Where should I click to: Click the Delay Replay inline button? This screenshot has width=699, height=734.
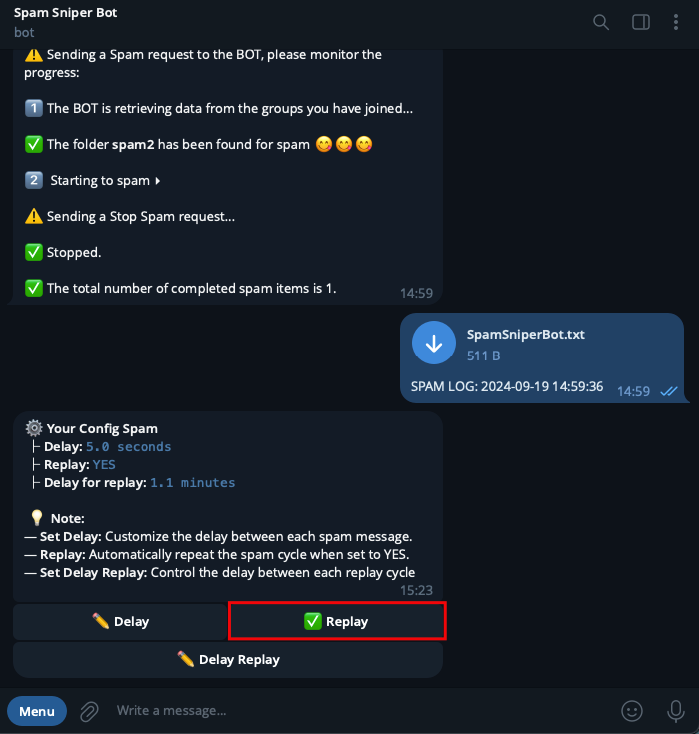228,660
